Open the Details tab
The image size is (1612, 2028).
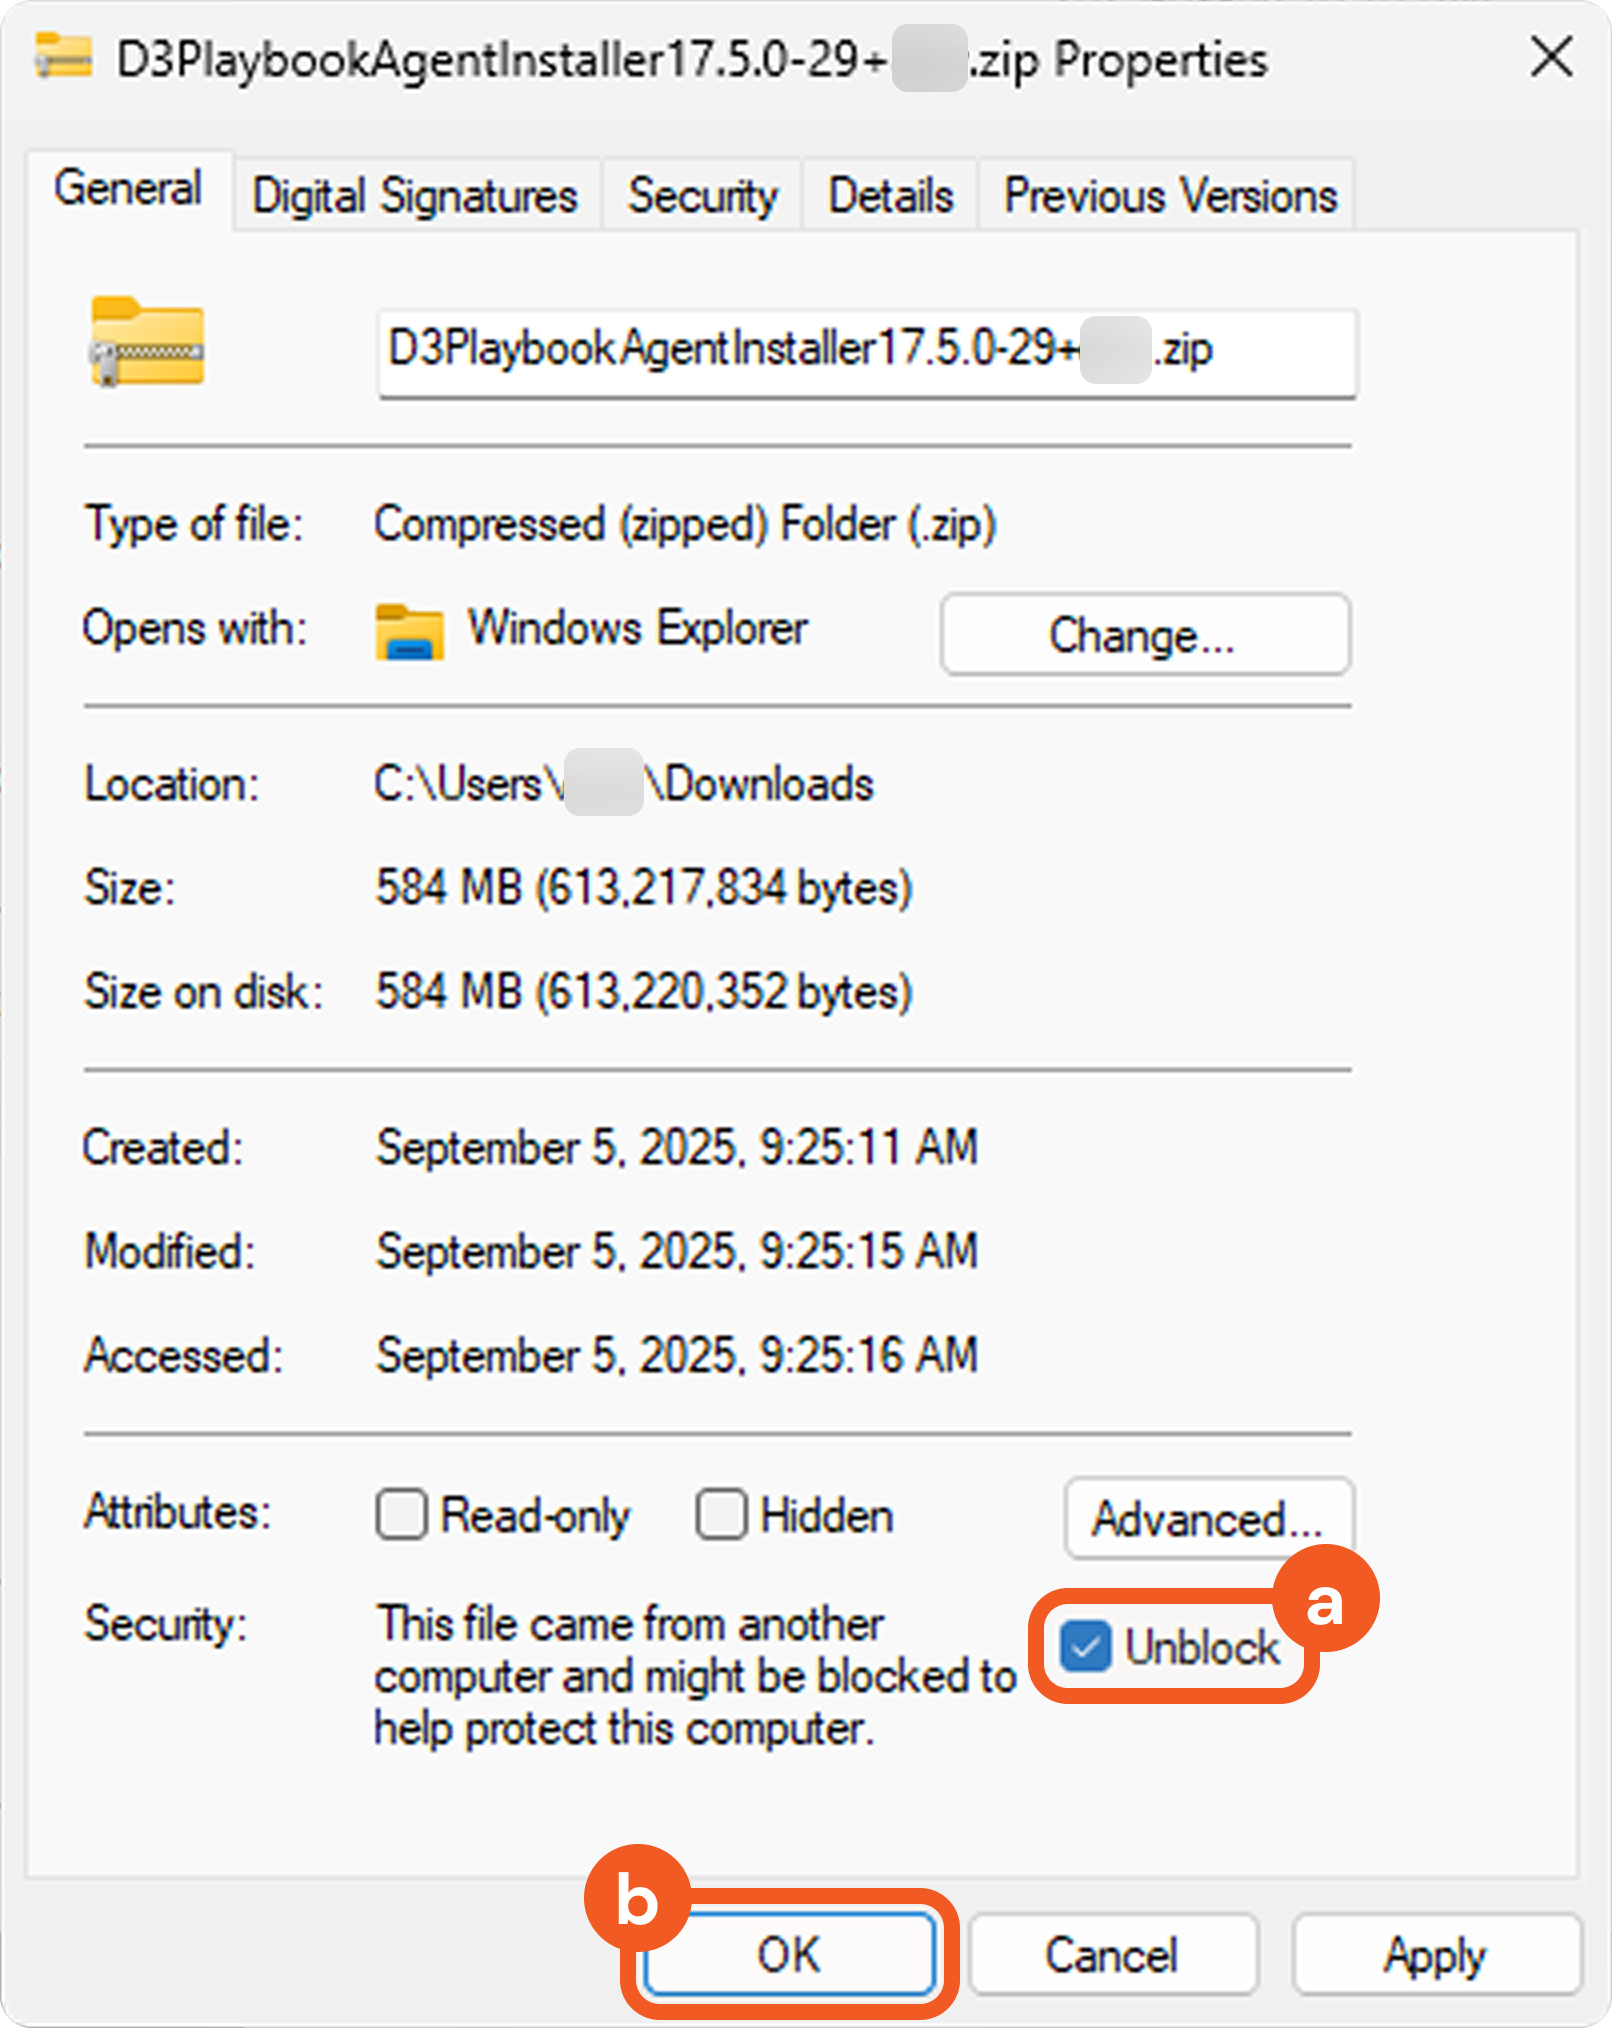pyautogui.click(x=890, y=196)
